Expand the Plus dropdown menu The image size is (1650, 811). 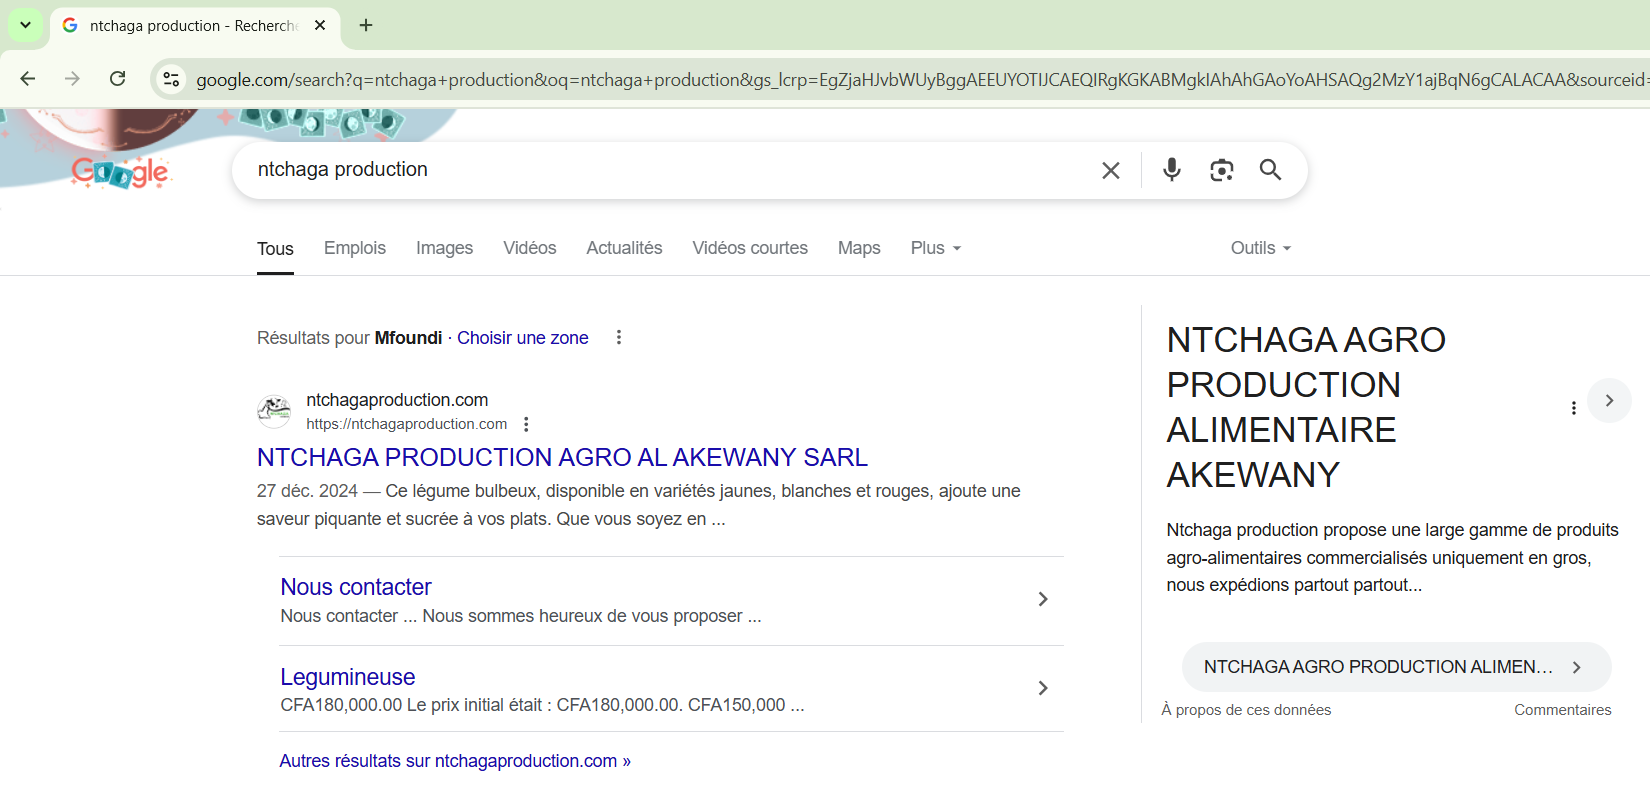[936, 248]
